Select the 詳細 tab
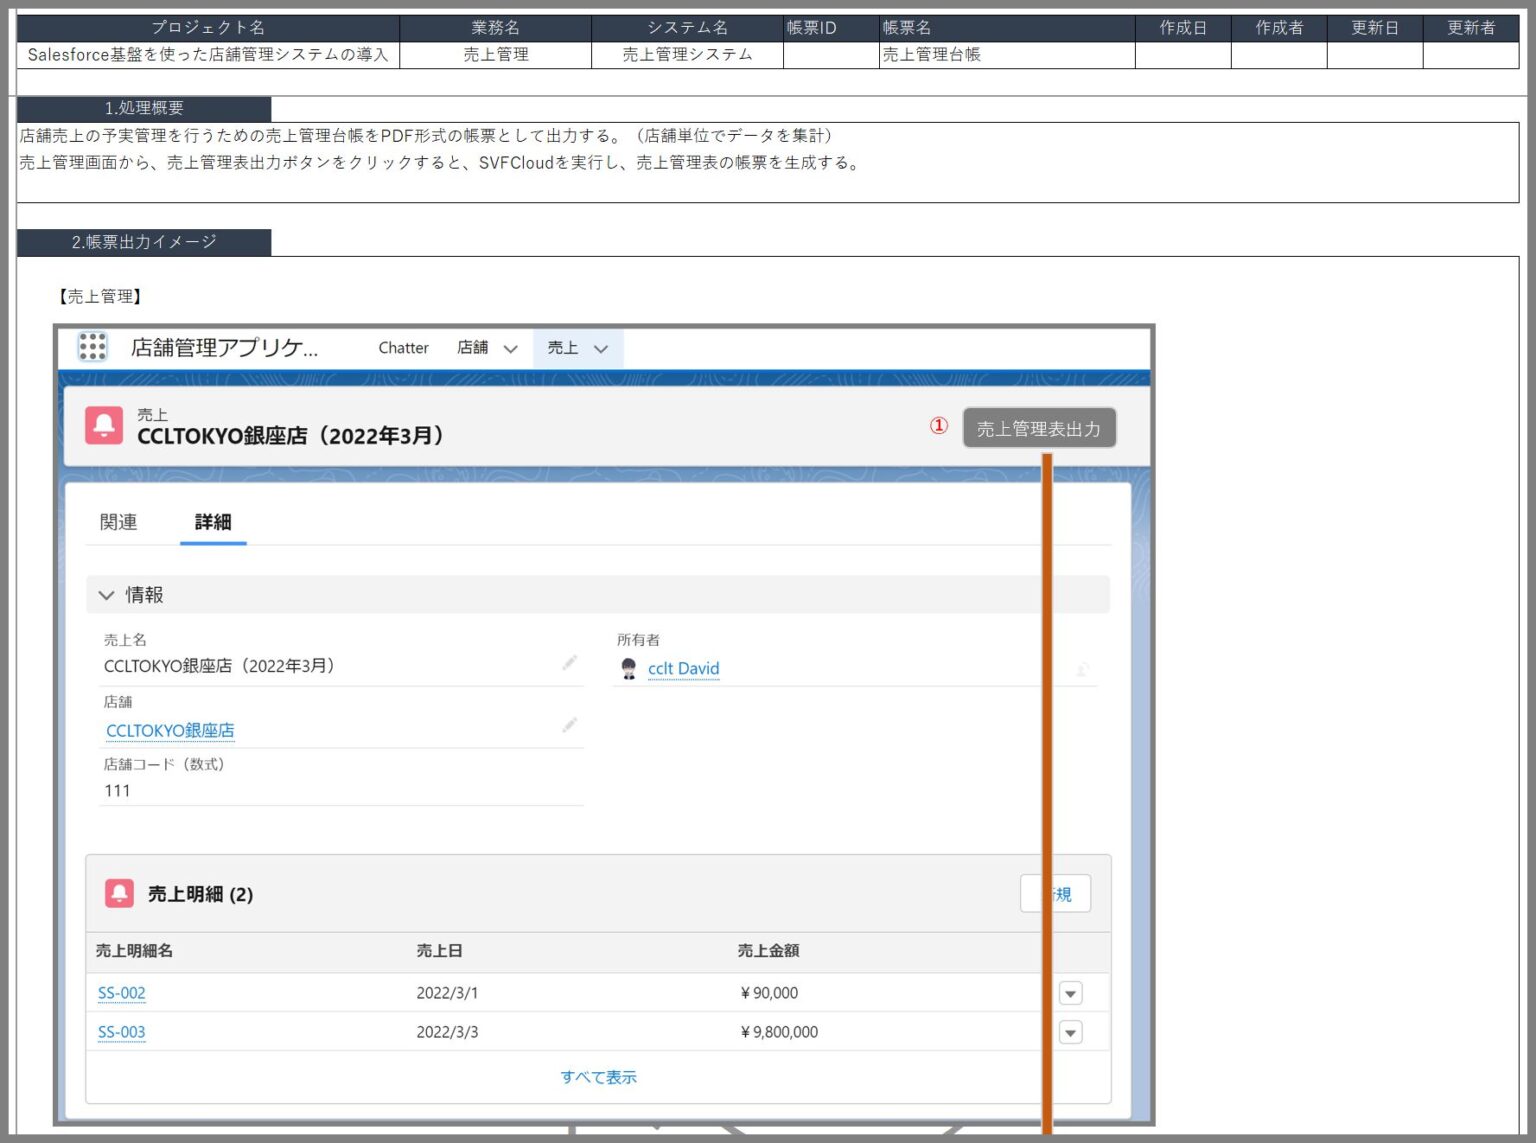 [x=213, y=522]
